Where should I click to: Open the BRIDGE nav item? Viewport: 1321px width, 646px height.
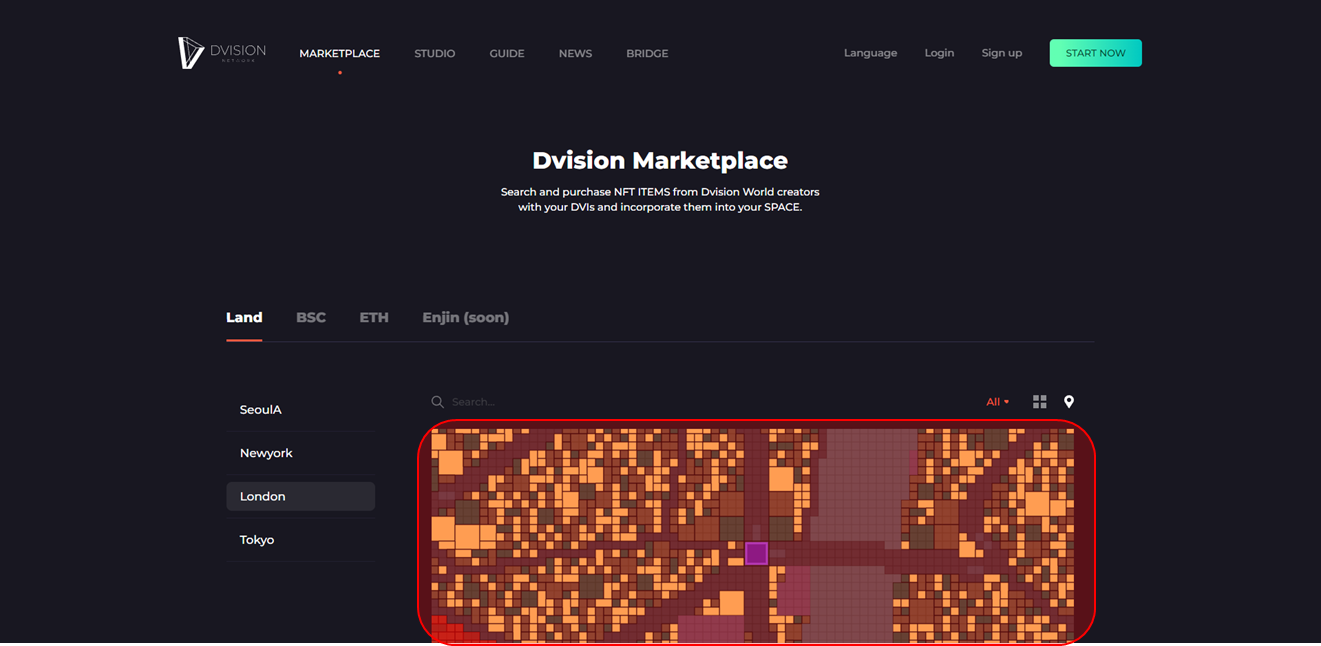click(x=647, y=54)
